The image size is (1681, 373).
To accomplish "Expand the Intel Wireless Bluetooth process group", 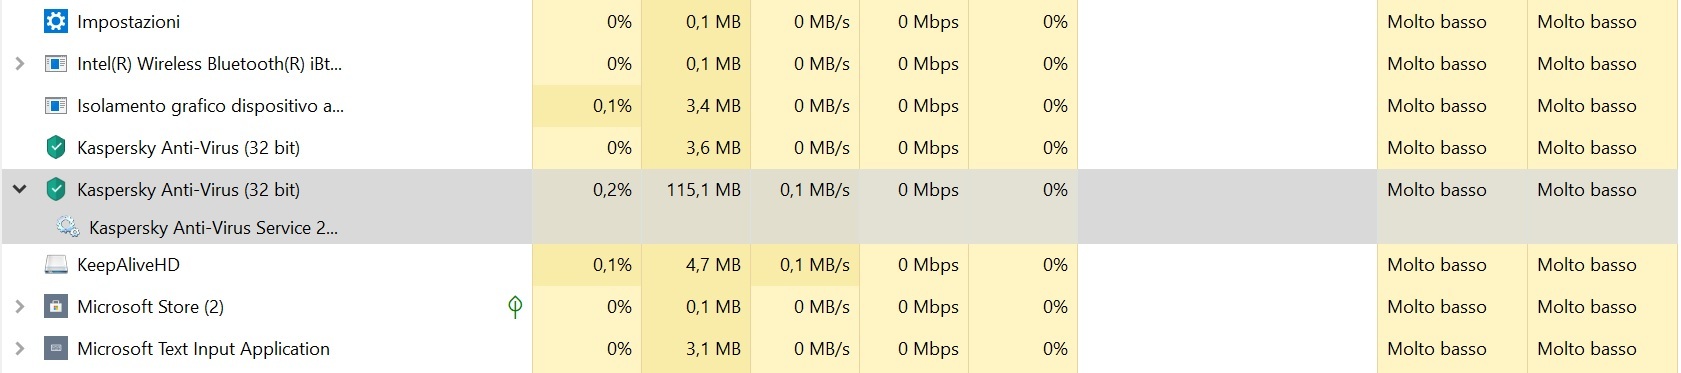I will pos(19,63).
